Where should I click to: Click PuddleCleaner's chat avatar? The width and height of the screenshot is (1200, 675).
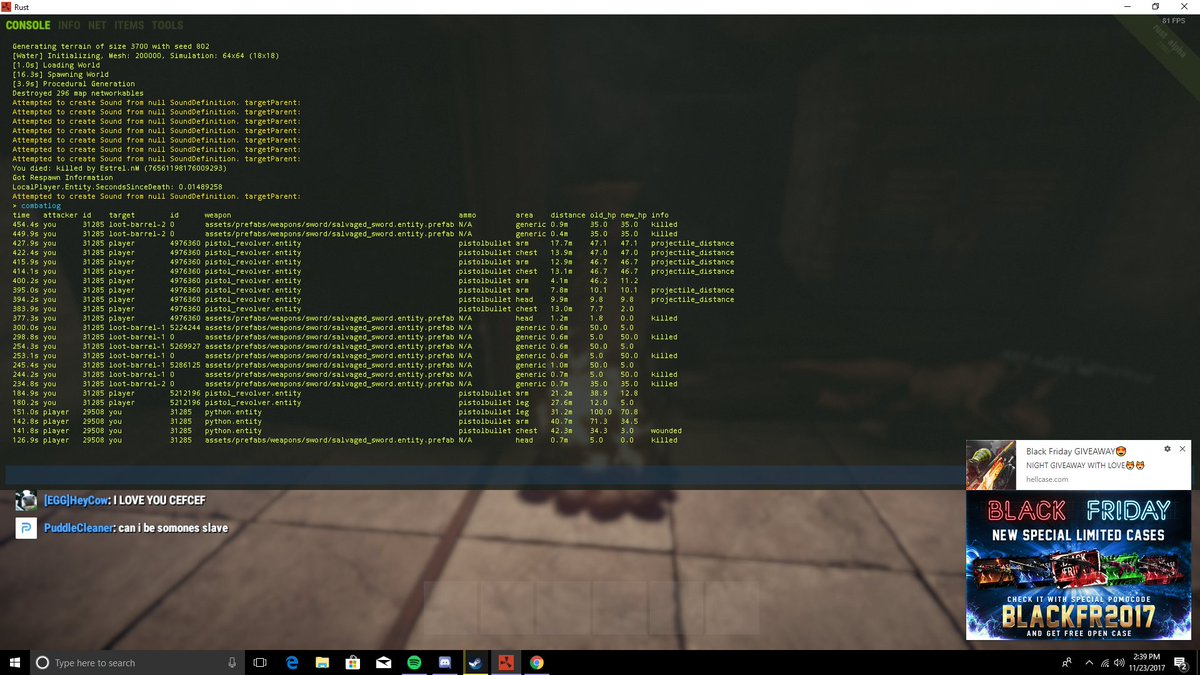click(26, 529)
